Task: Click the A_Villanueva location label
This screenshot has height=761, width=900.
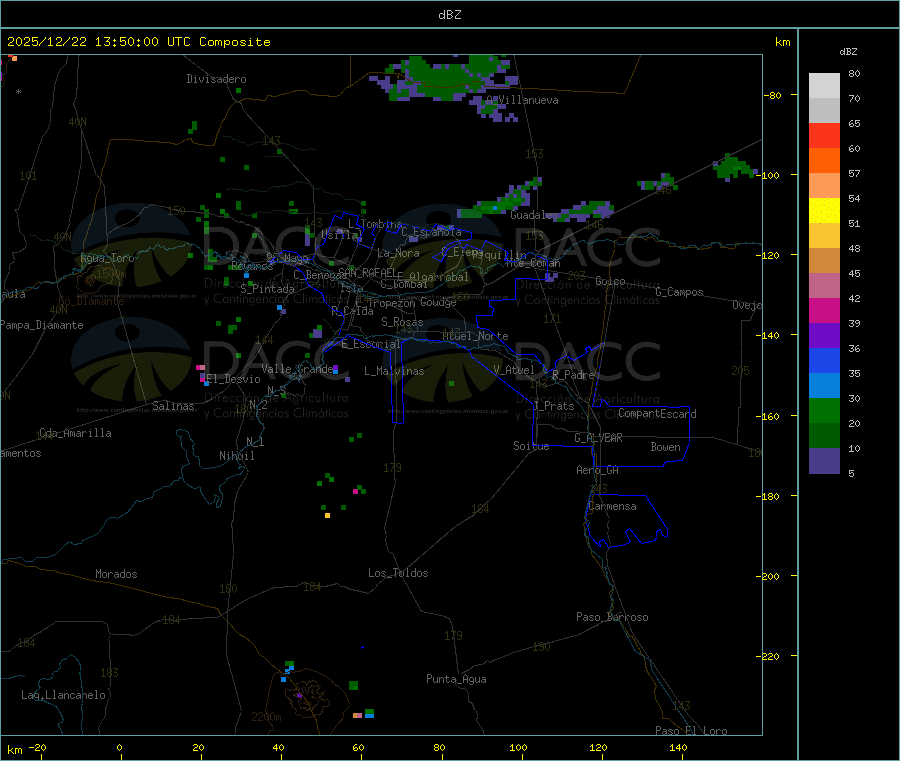Action: point(522,100)
